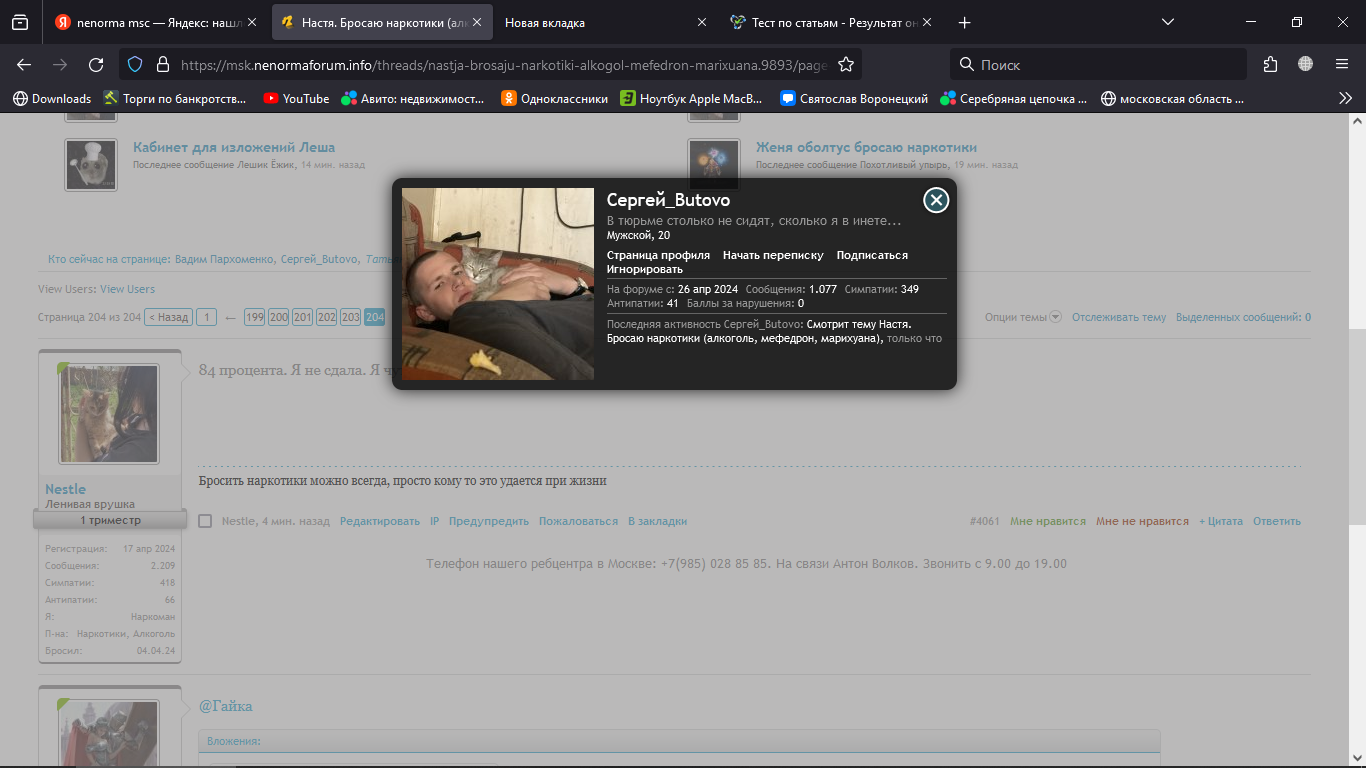Open Ноутбук Apple MacB bookmark
The image size is (1366, 768).
pyautogui.click(x=691, y=99)
